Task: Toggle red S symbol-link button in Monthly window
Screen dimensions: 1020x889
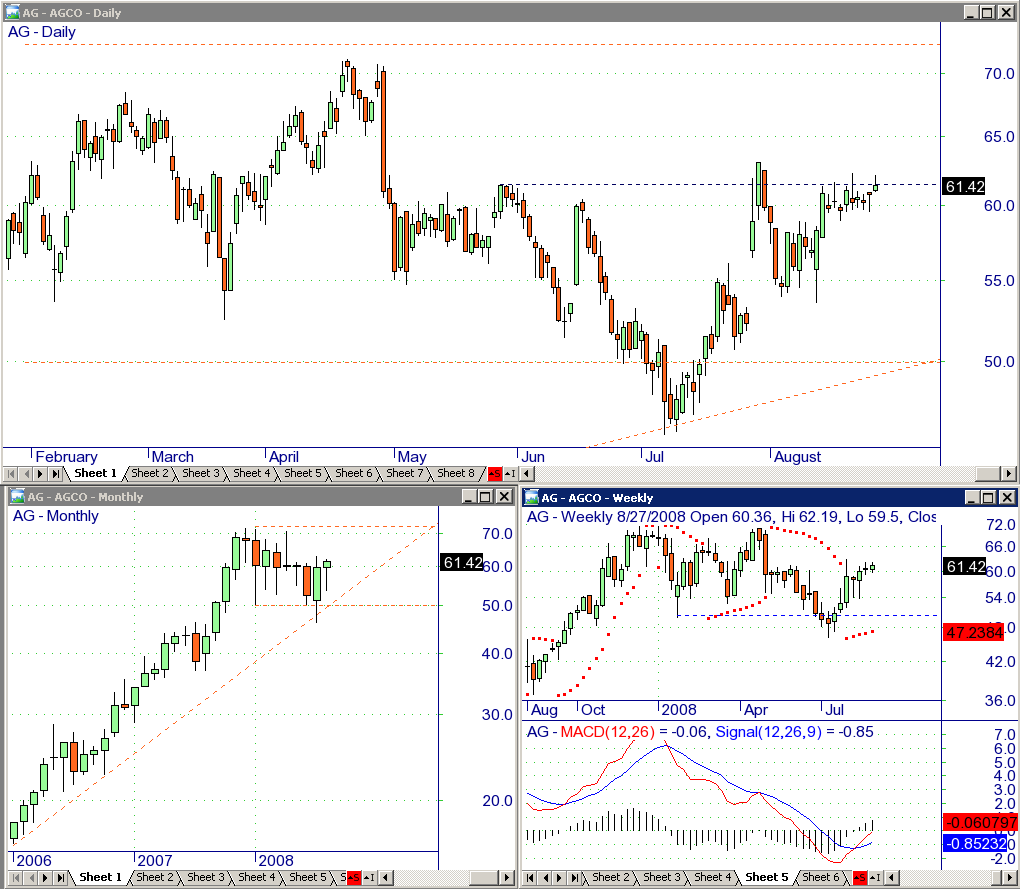Action: click(354, 878)
